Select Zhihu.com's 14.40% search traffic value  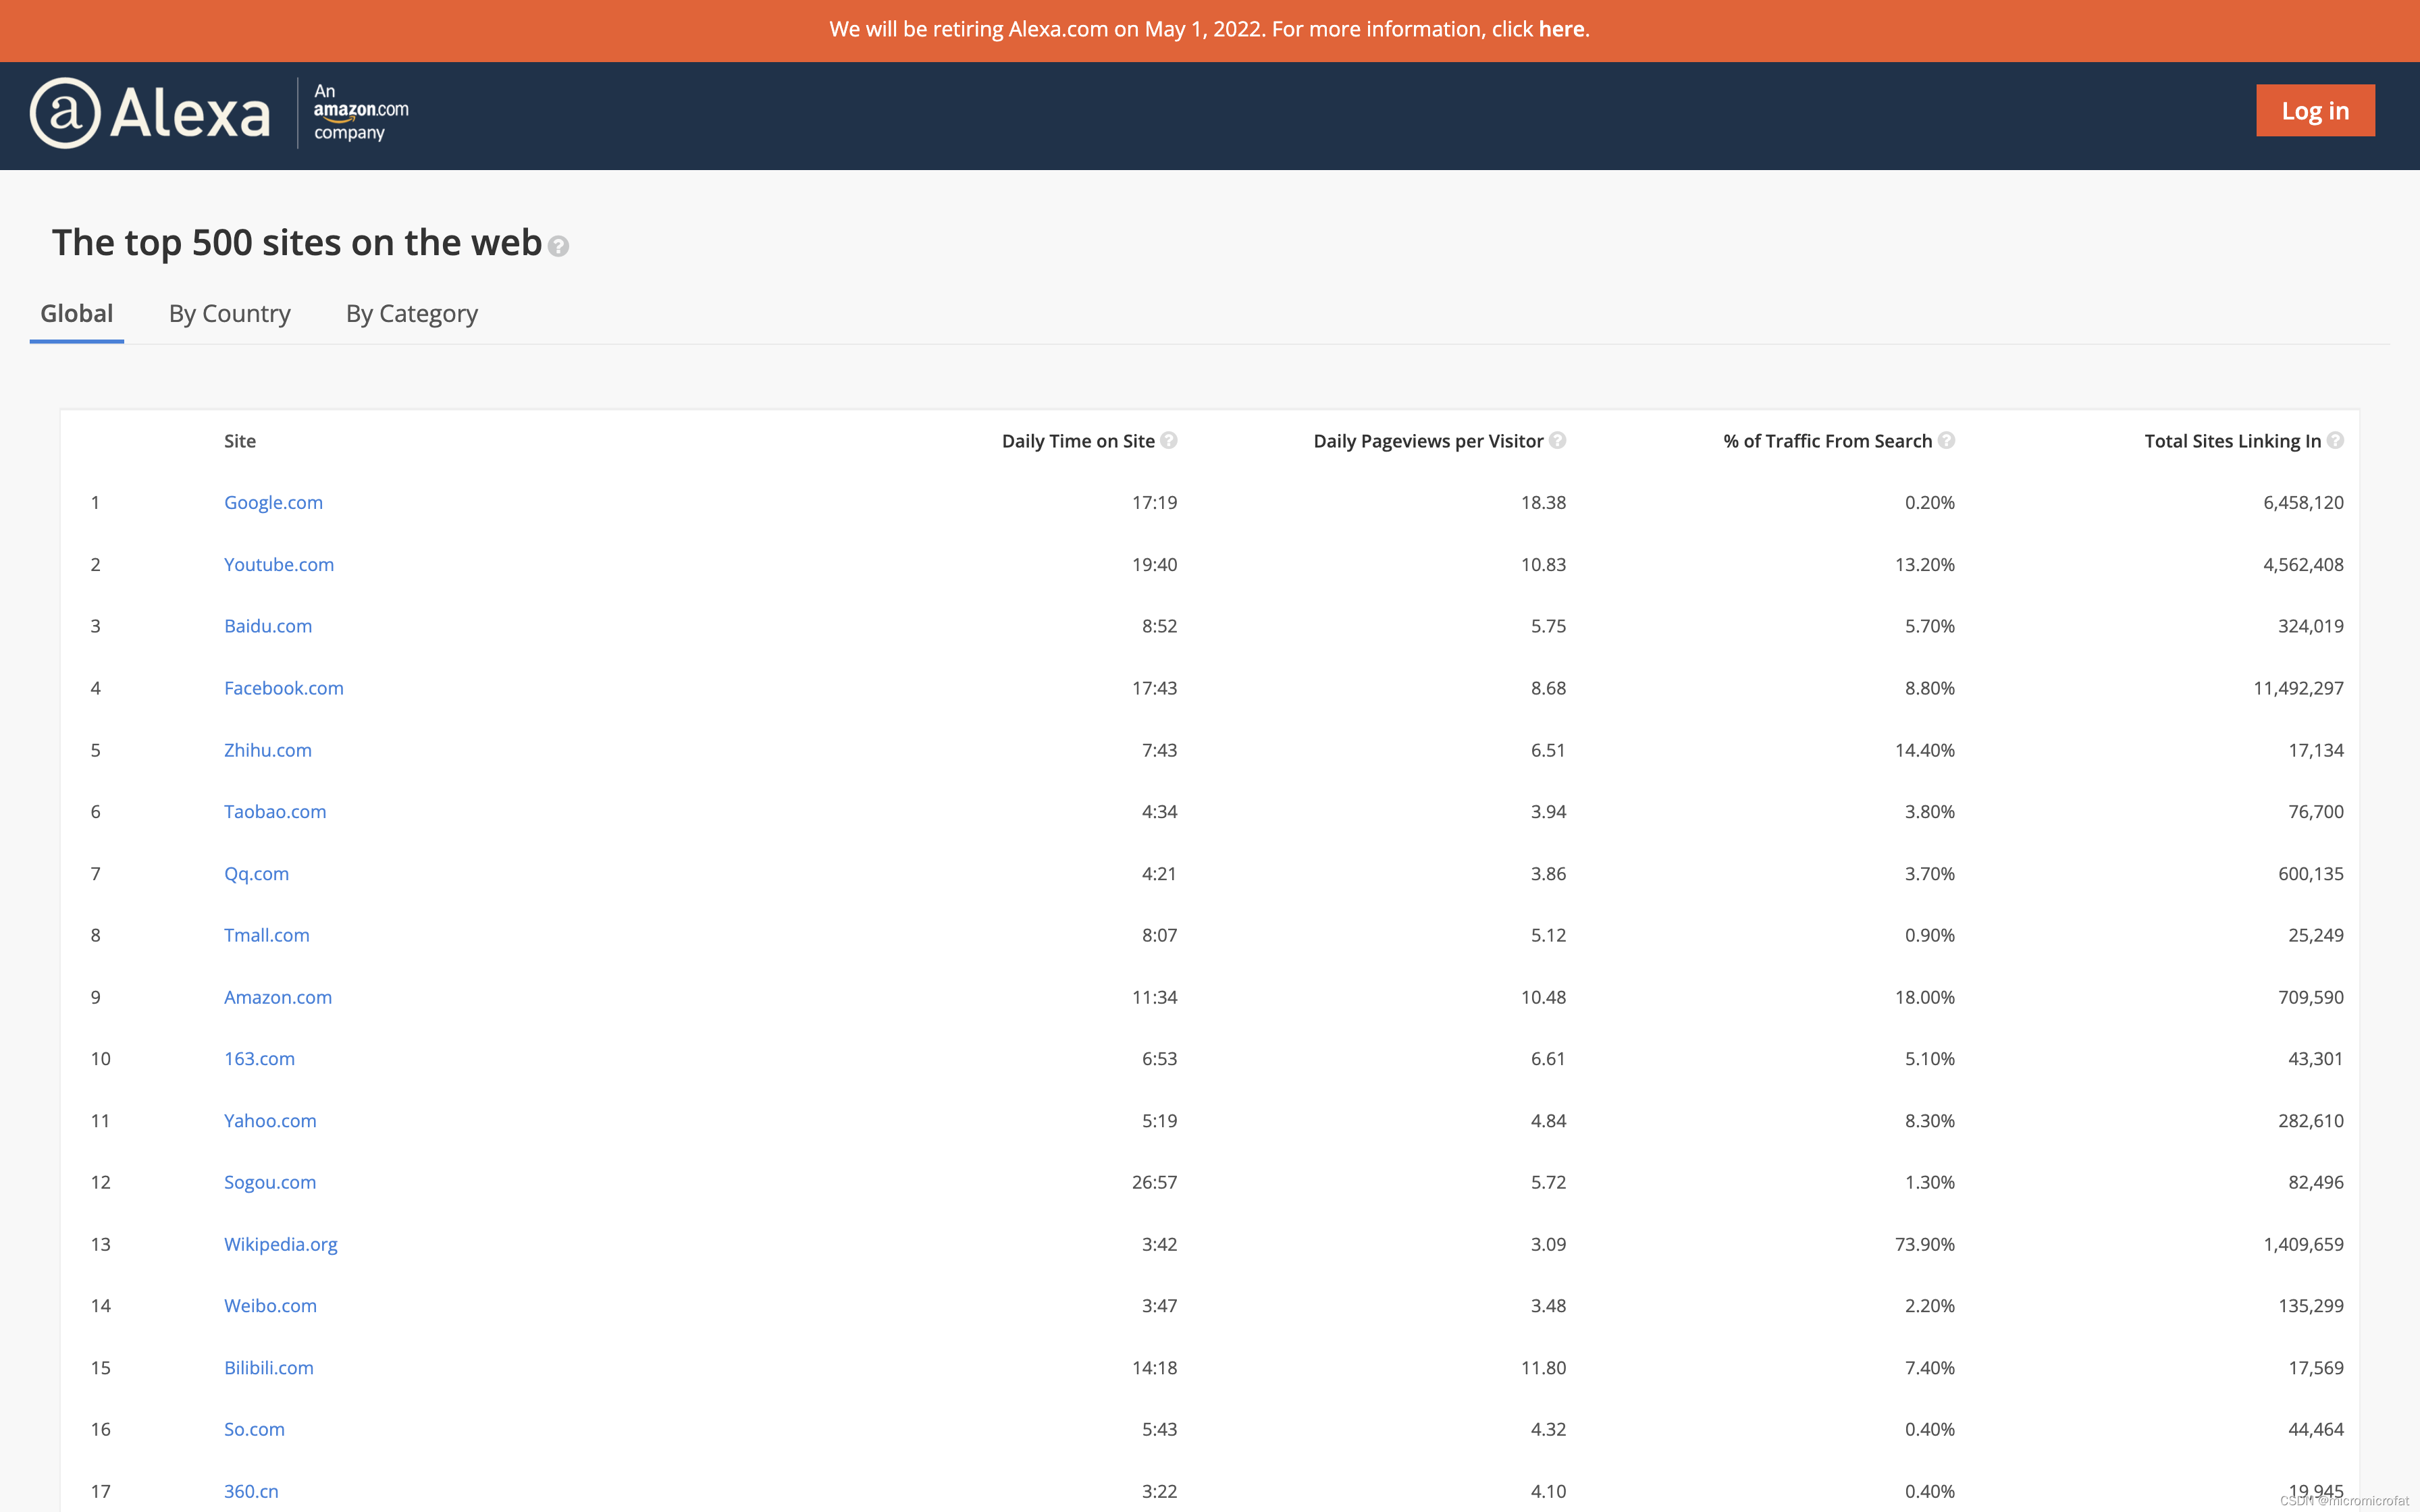point(1924,750)
